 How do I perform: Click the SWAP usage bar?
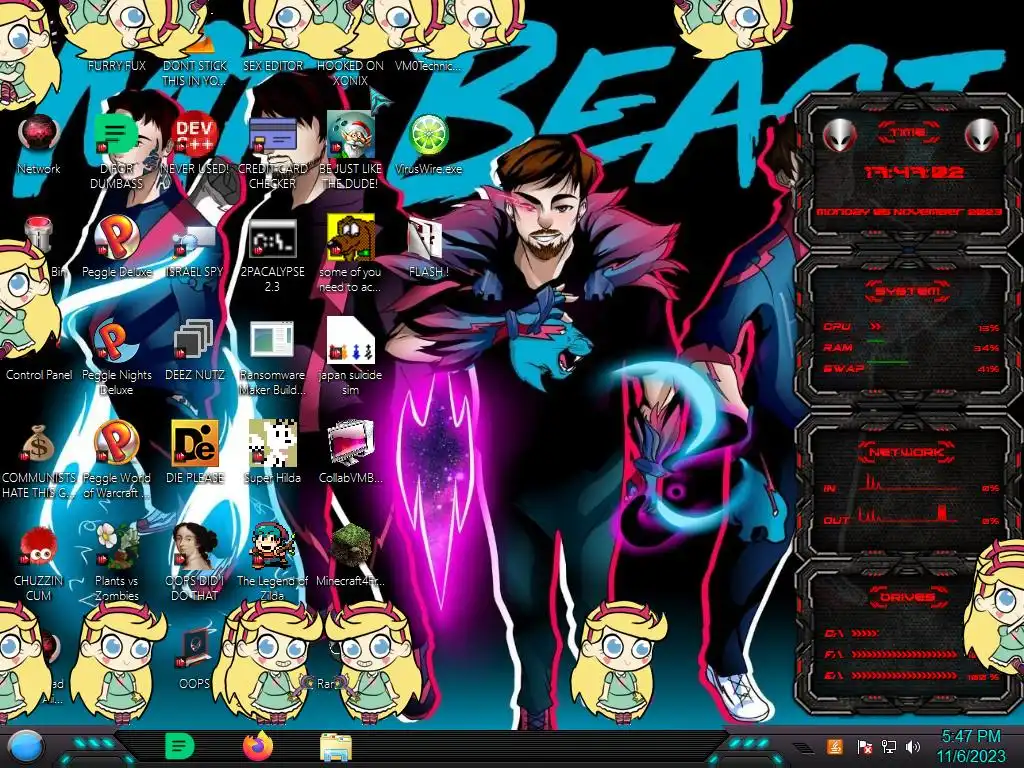(888, 361)
